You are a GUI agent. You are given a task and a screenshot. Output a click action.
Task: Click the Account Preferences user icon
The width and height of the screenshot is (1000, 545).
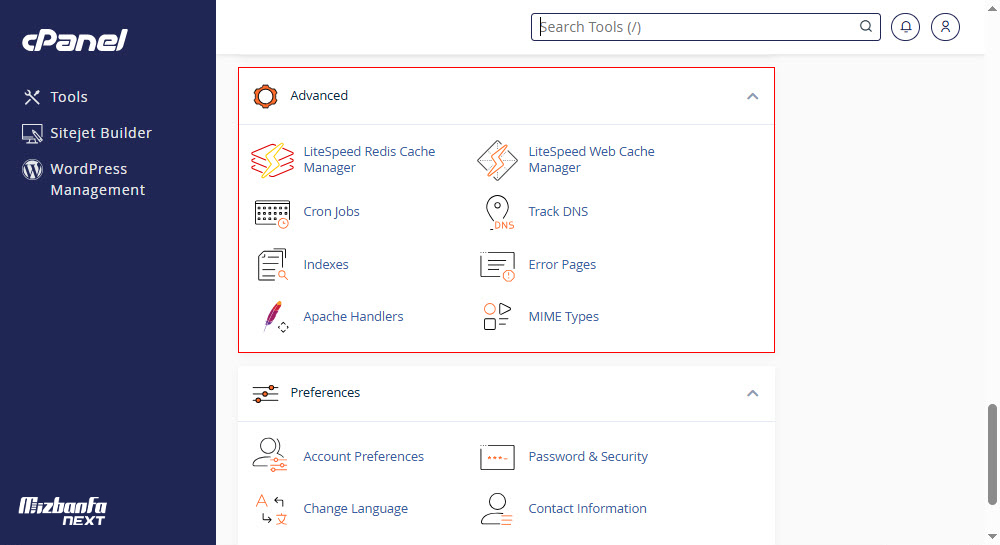(270, 454)
